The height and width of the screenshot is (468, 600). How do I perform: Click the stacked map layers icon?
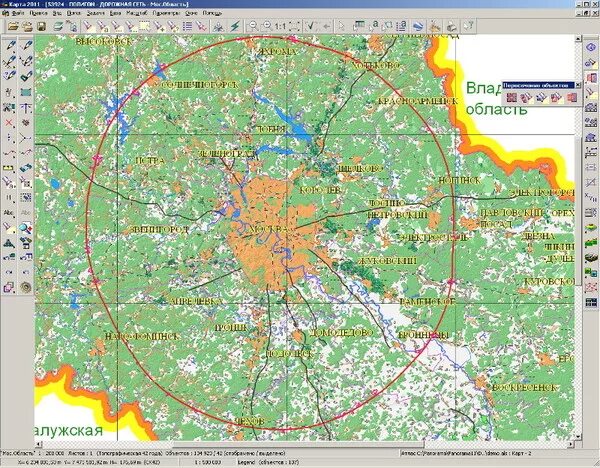coord(58,26)
